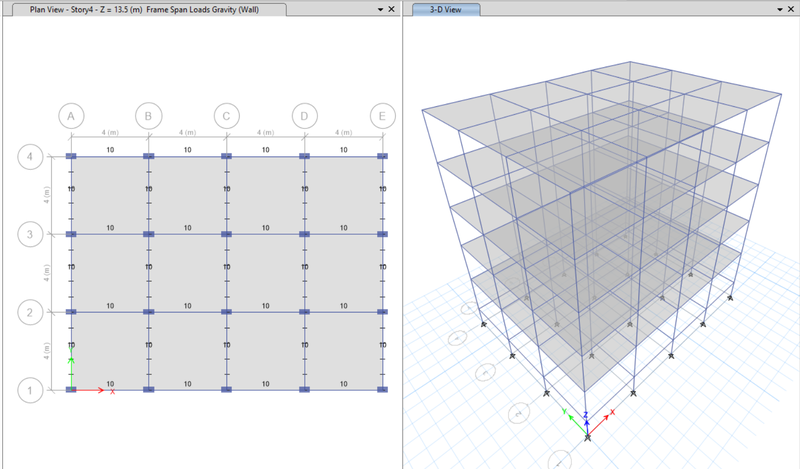Click the 4 (m) dimension between A and B

point(110,133)
